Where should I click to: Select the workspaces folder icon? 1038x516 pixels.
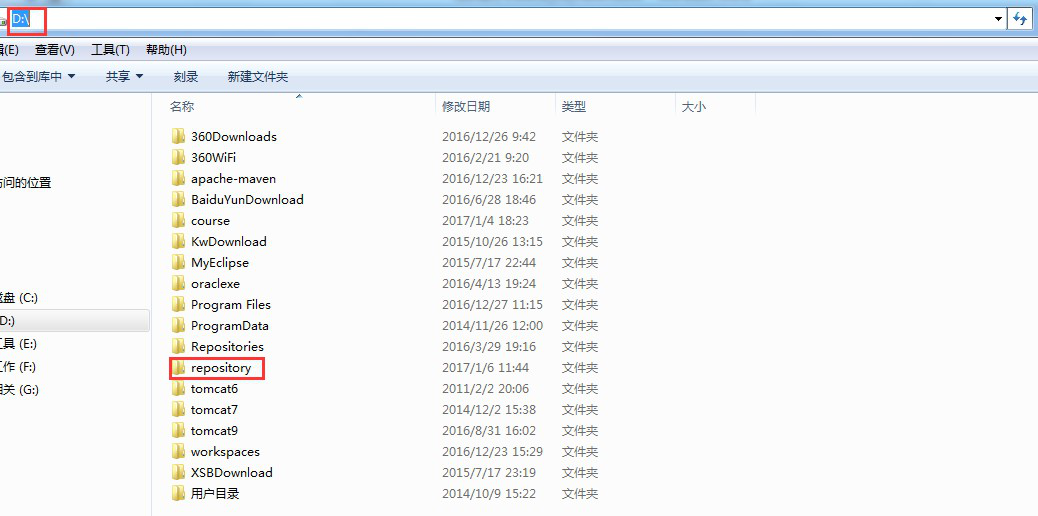click(x=179, y=452)
